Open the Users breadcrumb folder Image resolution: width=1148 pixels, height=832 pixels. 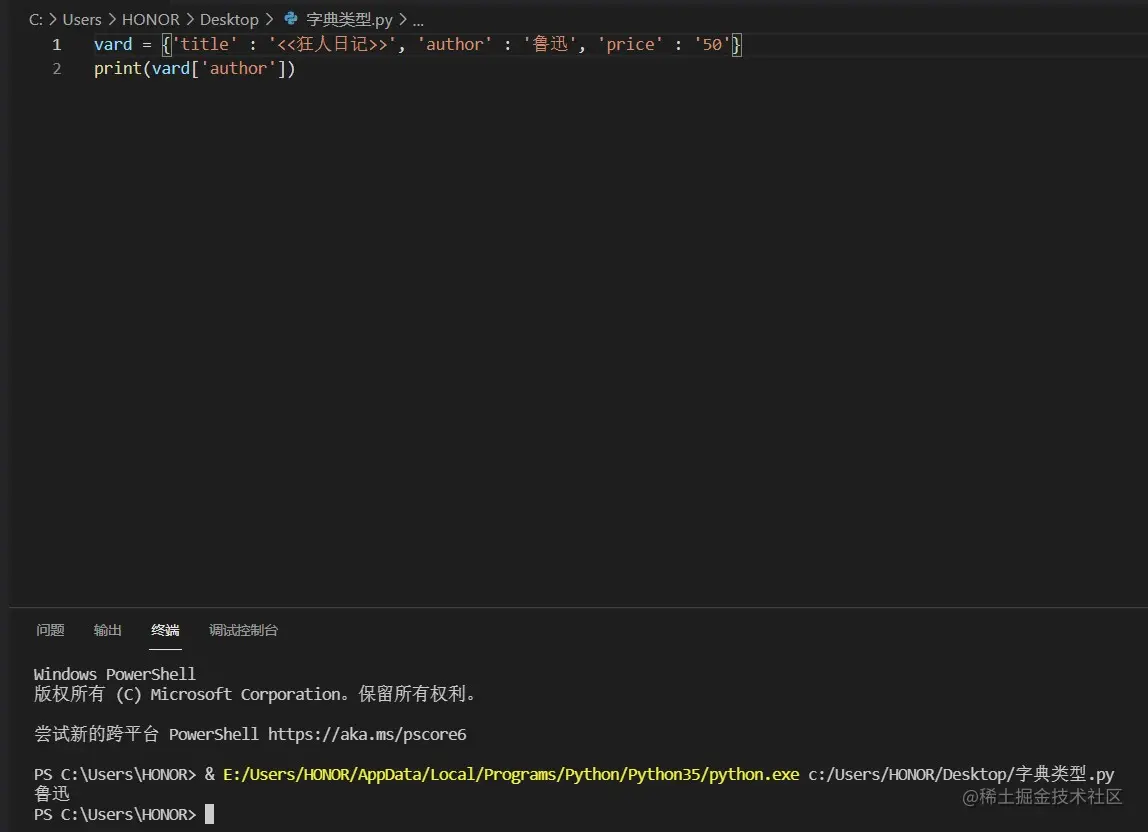click(82, 20)
